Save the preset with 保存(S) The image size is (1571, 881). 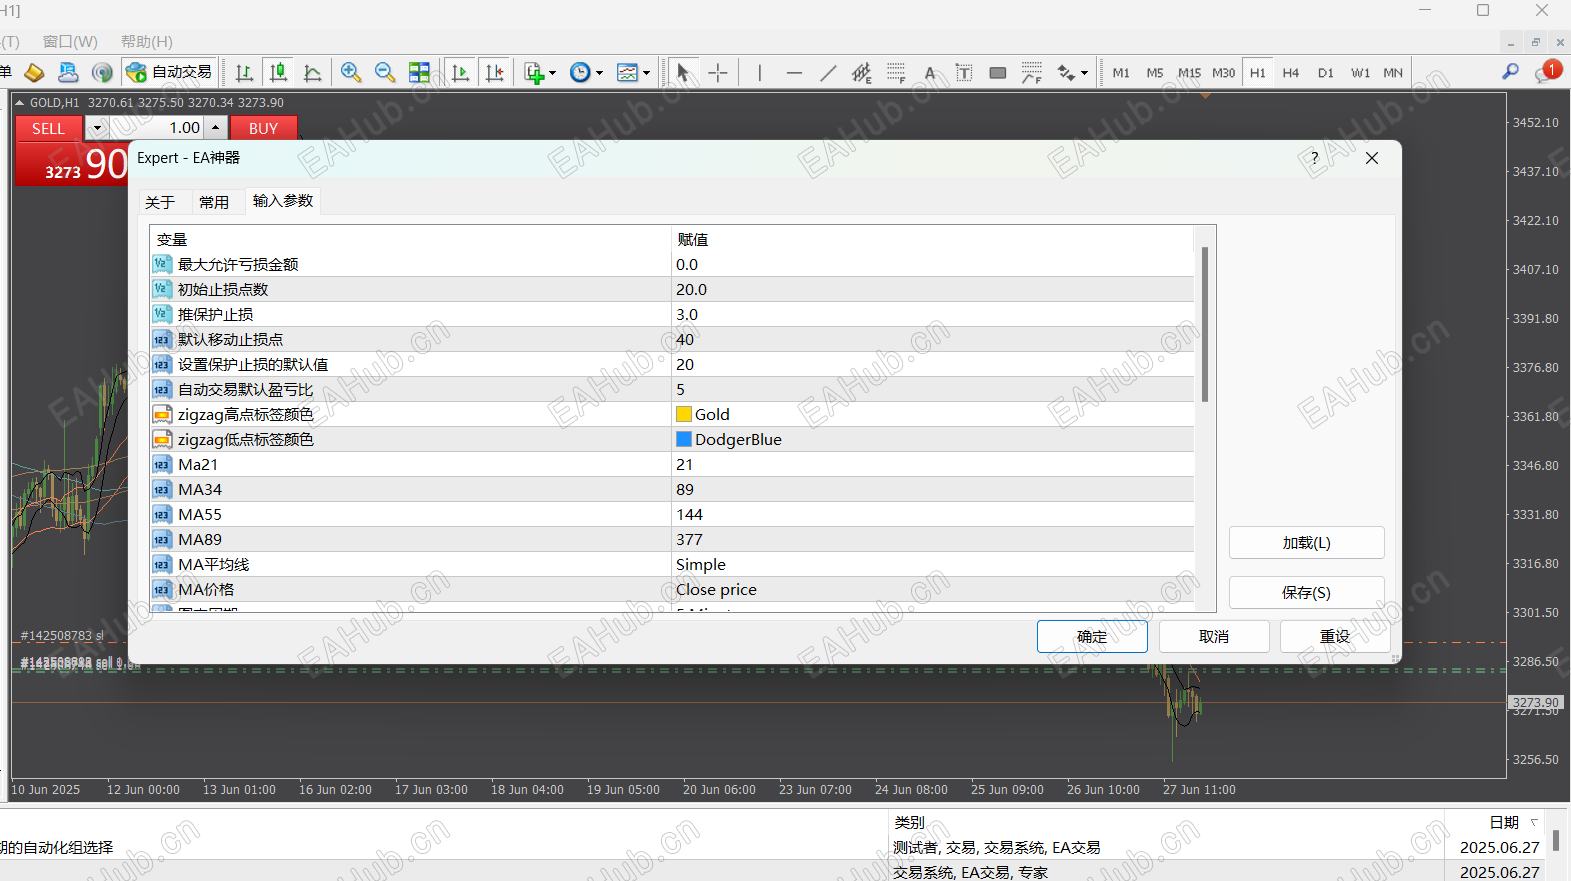[x=1306, y=592]
